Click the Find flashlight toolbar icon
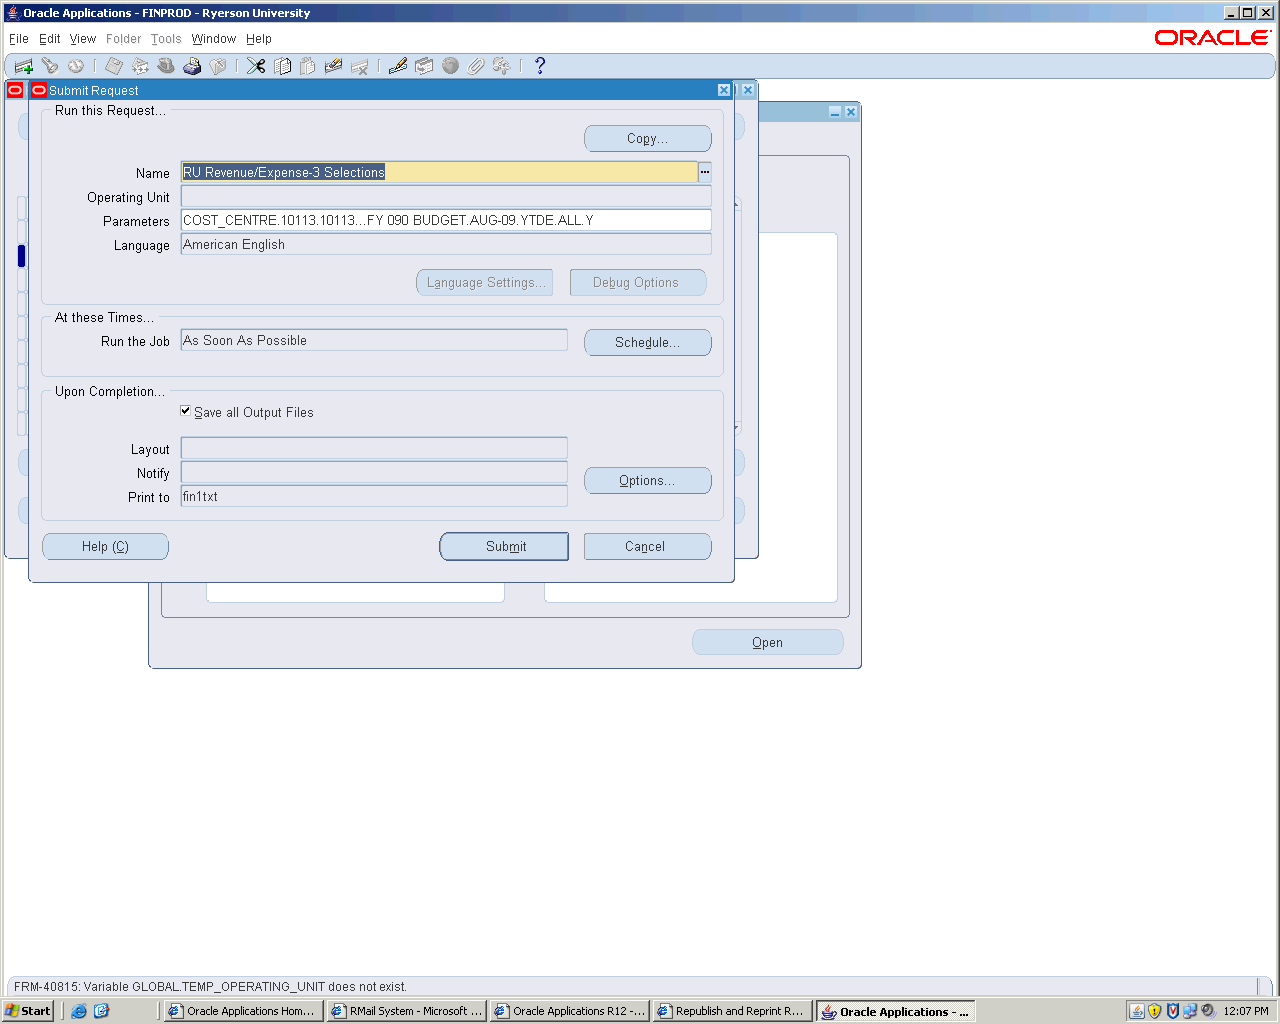 point(49,66)
